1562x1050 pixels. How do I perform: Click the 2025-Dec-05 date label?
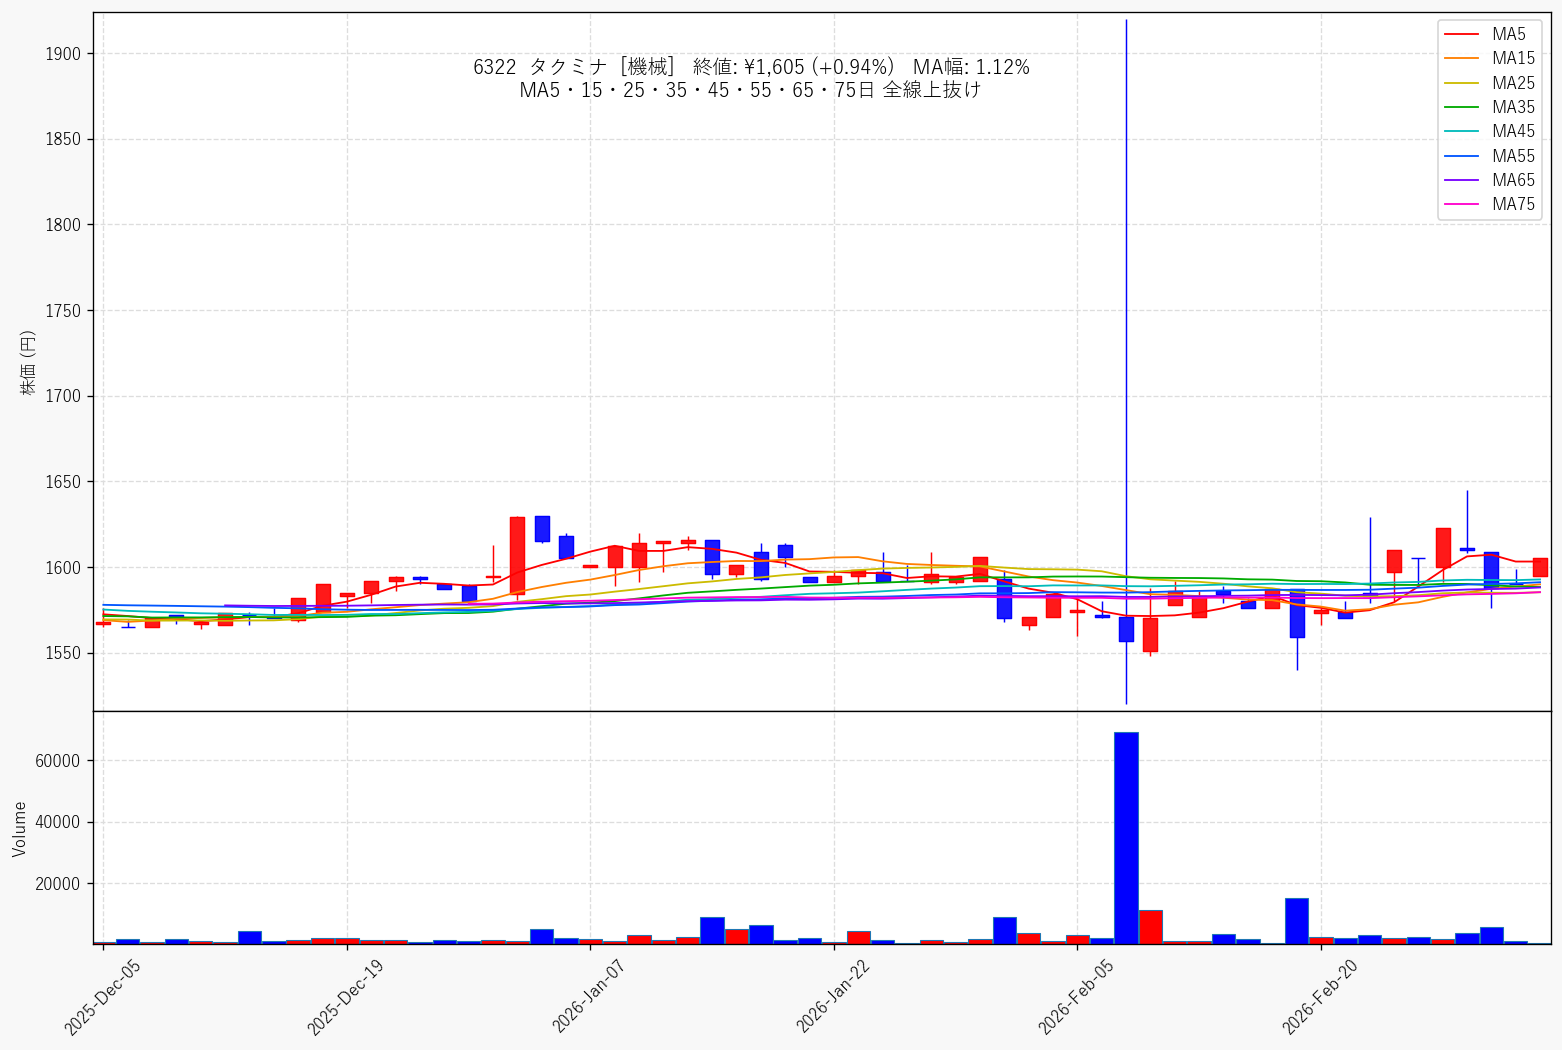point(102,996)
